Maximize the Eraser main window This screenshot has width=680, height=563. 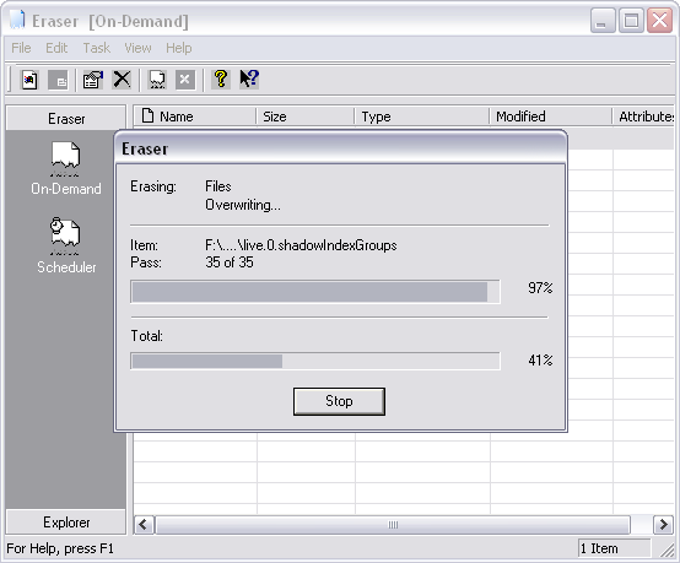pyautogui.click(x=631, y=20)
